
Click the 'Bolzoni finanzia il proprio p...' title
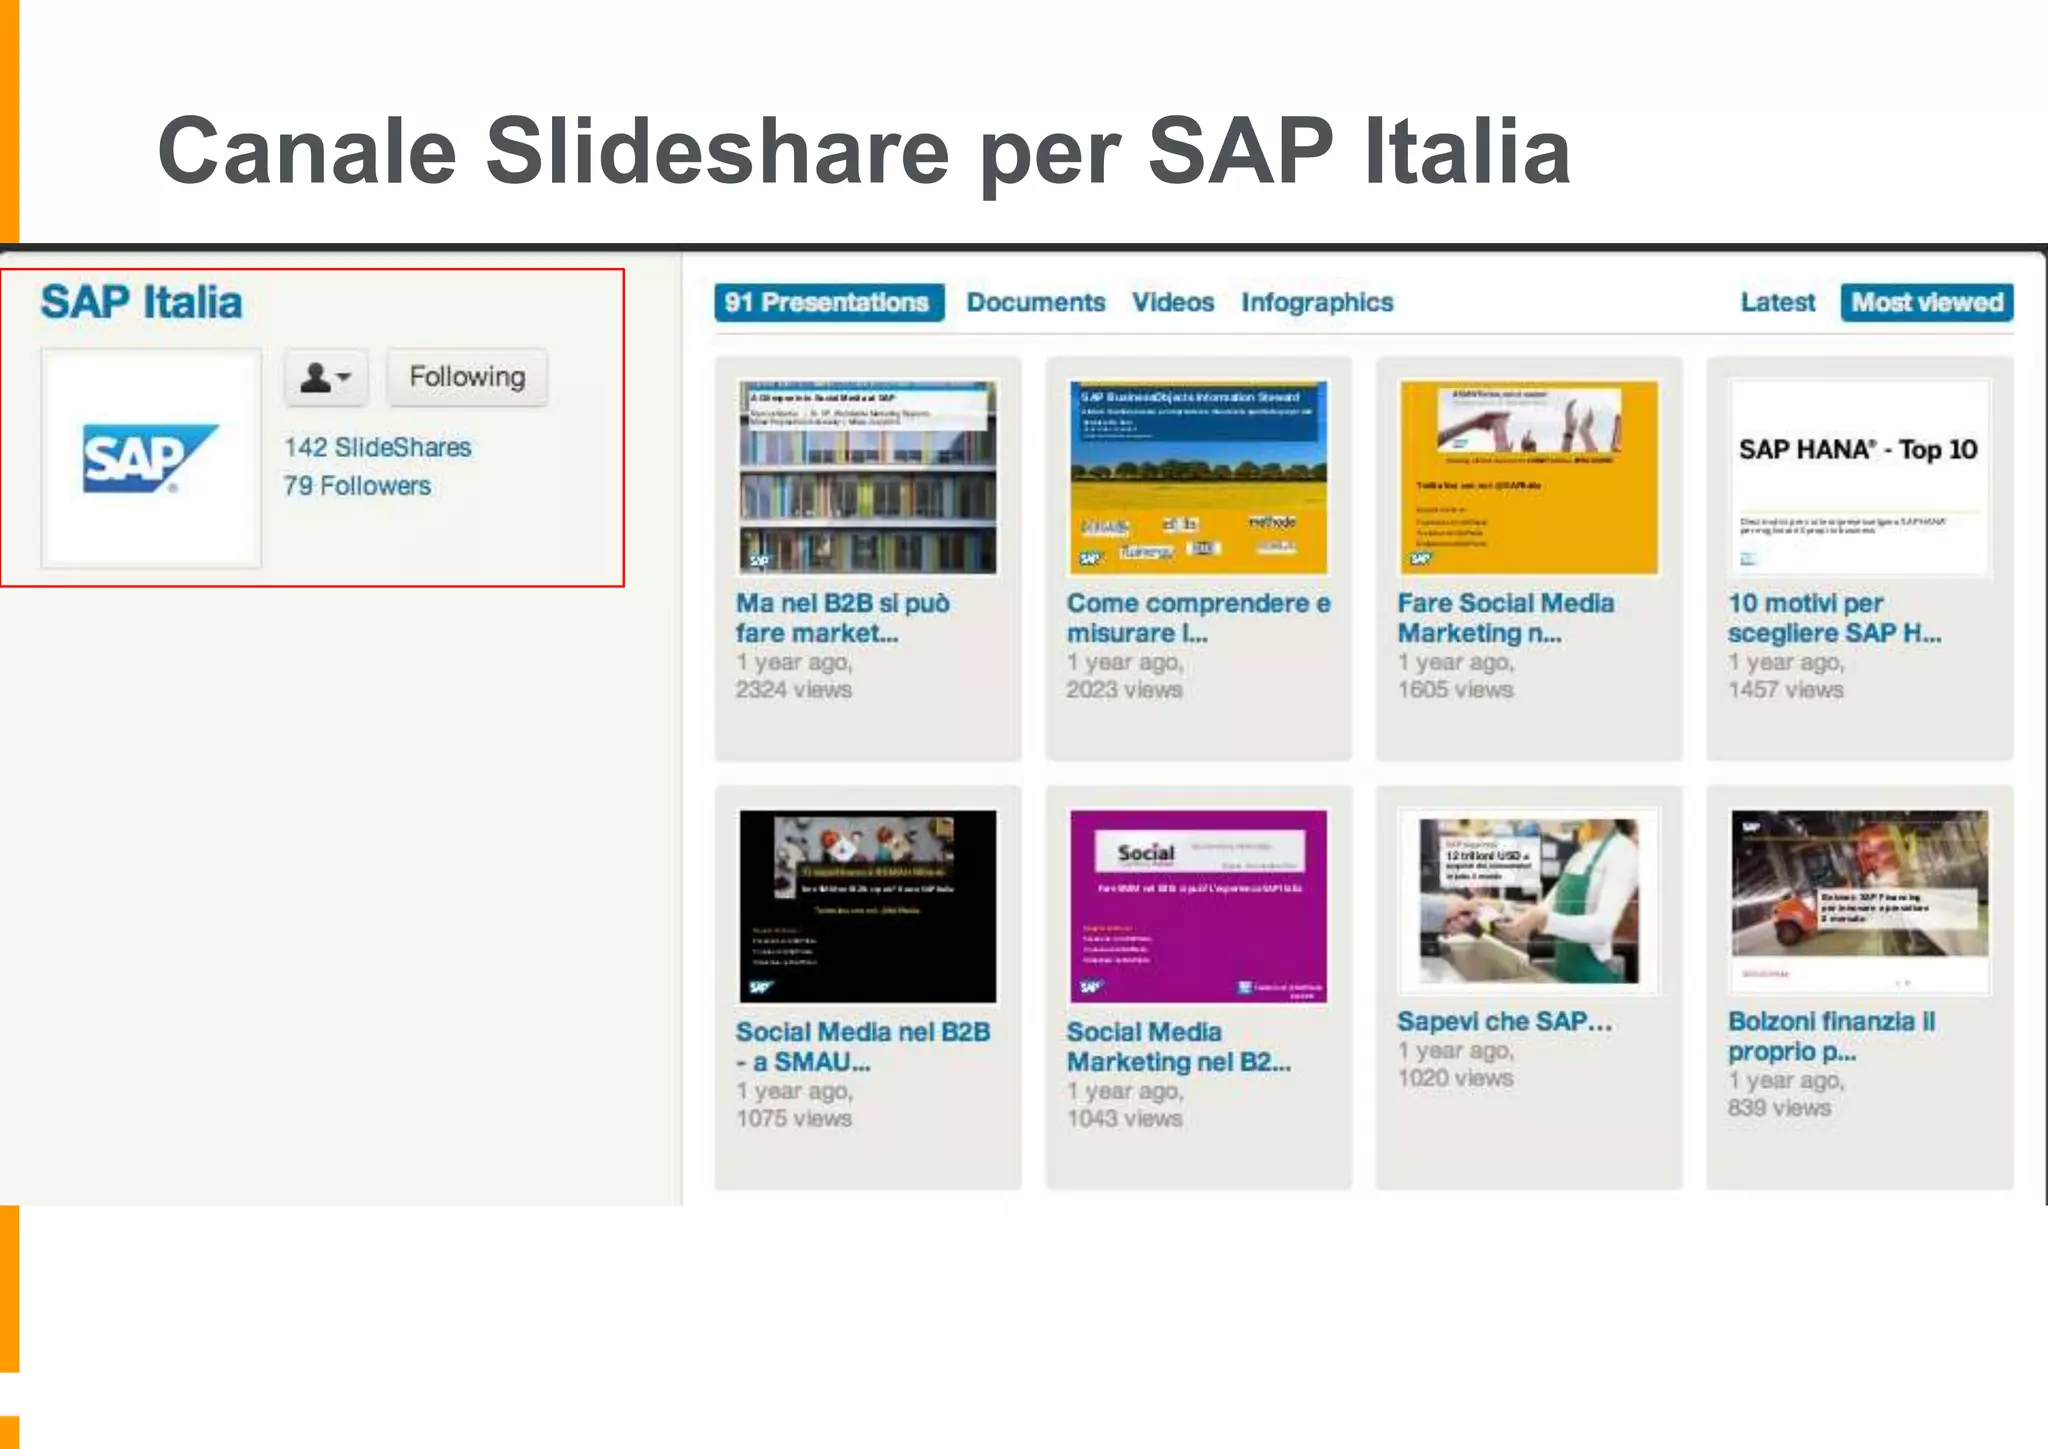(1832, 1036)
